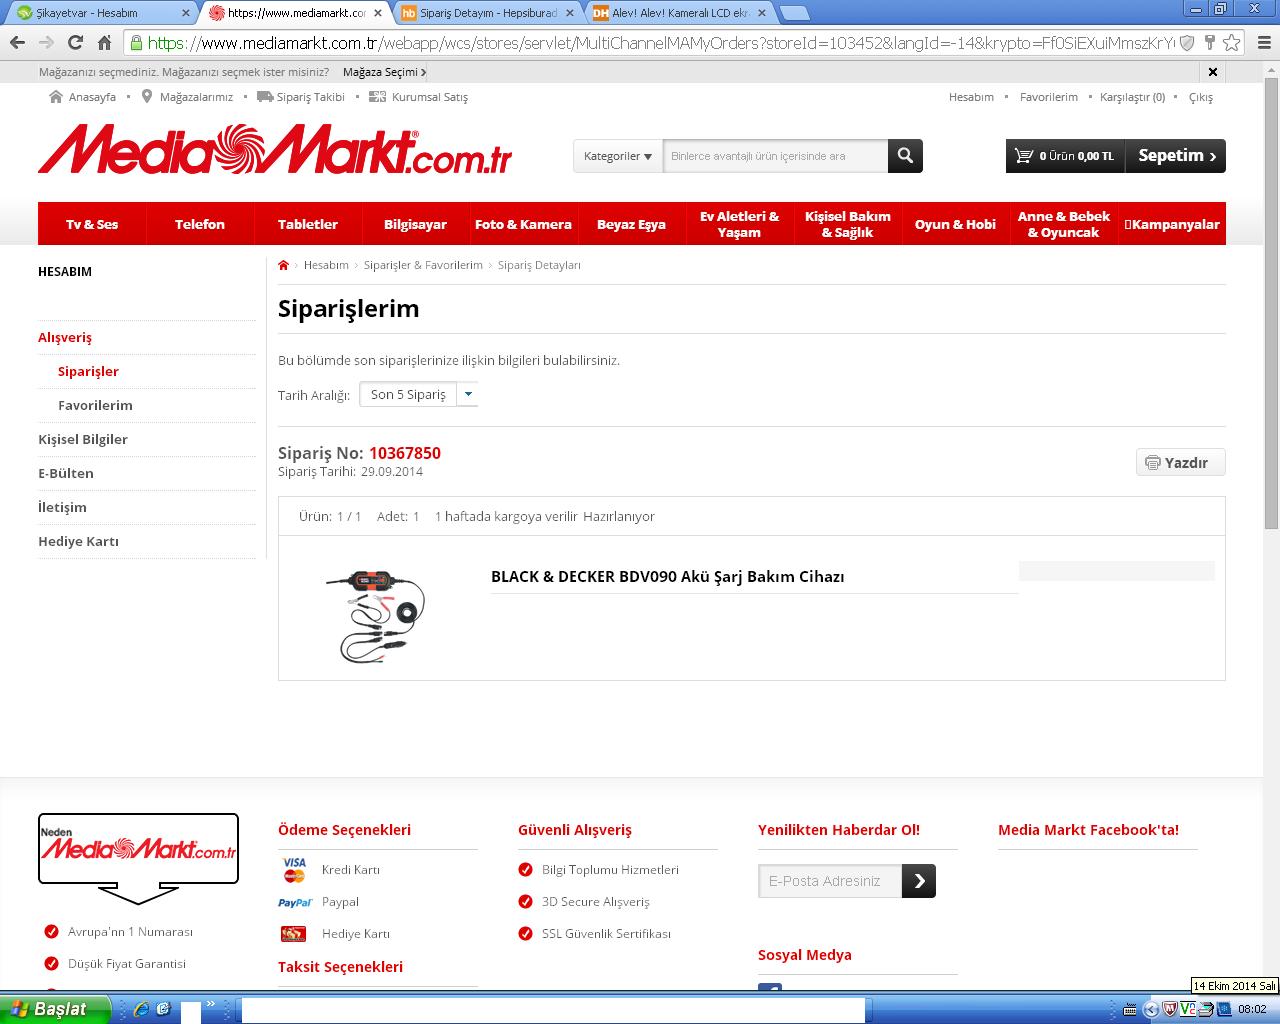Open Ev Aletleri & Yaşam category
Screen dimensions: 1280x1024
coord(739,224)
